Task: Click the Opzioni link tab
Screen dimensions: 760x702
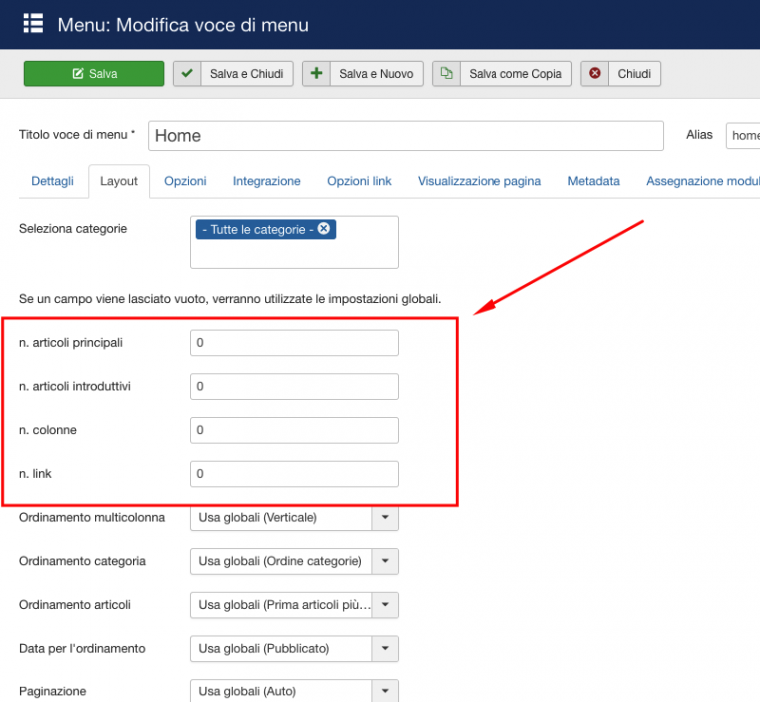Action: coord(359,181)
